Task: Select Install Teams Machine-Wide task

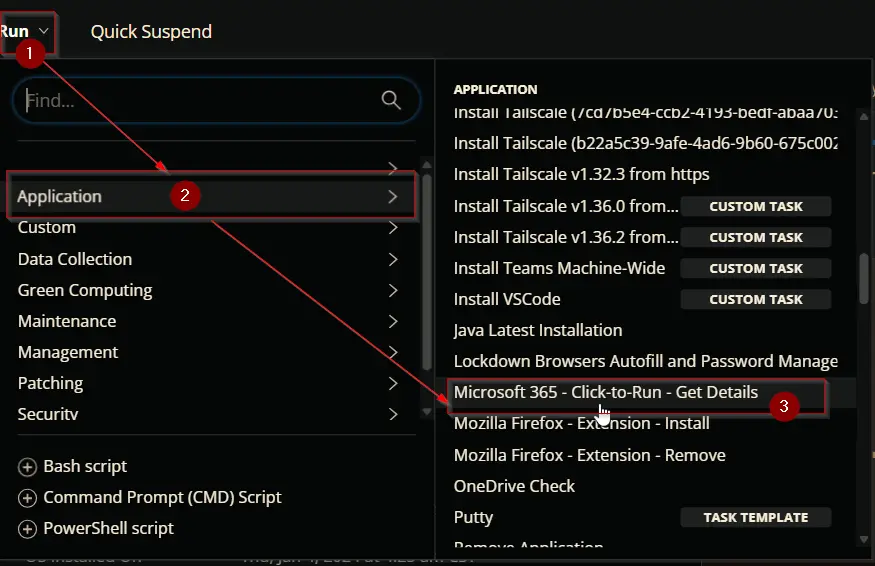Action: click(559, 268)
